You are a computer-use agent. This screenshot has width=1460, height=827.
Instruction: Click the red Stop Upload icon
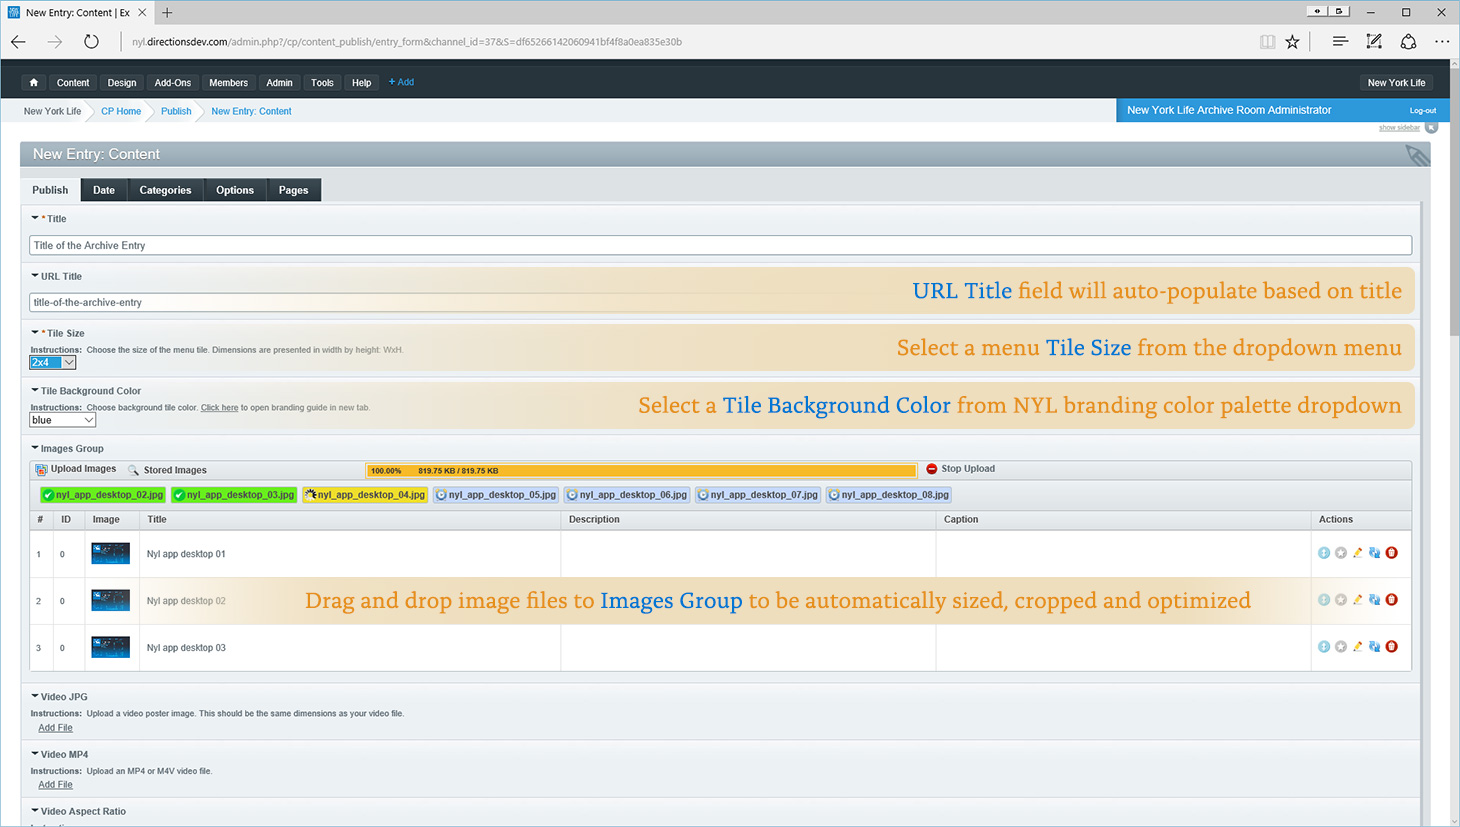[x=932, y=469]
